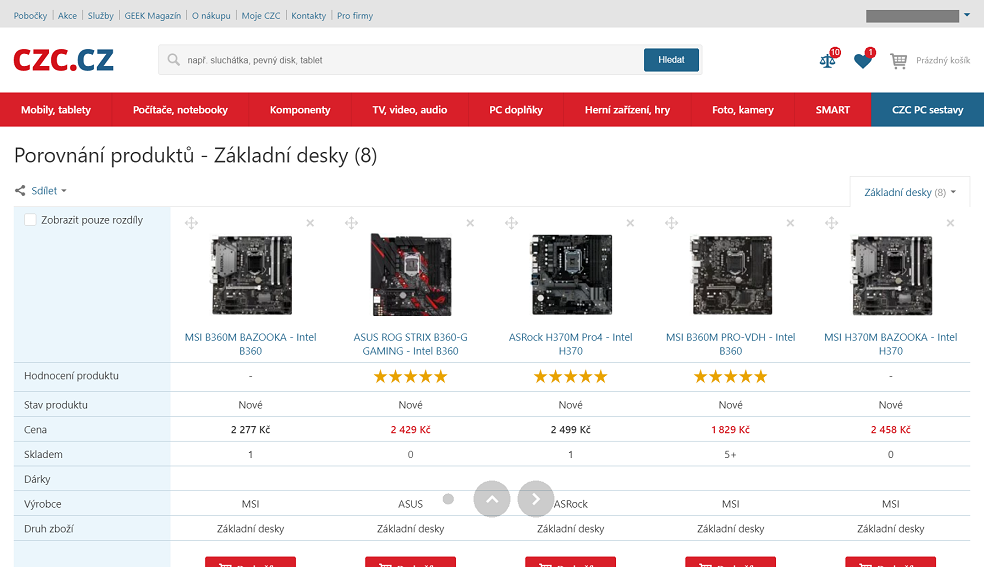Remove ASRock H370M Pro4 from comparison
This screenshot has height=567, width=984.
click(630, 223)
